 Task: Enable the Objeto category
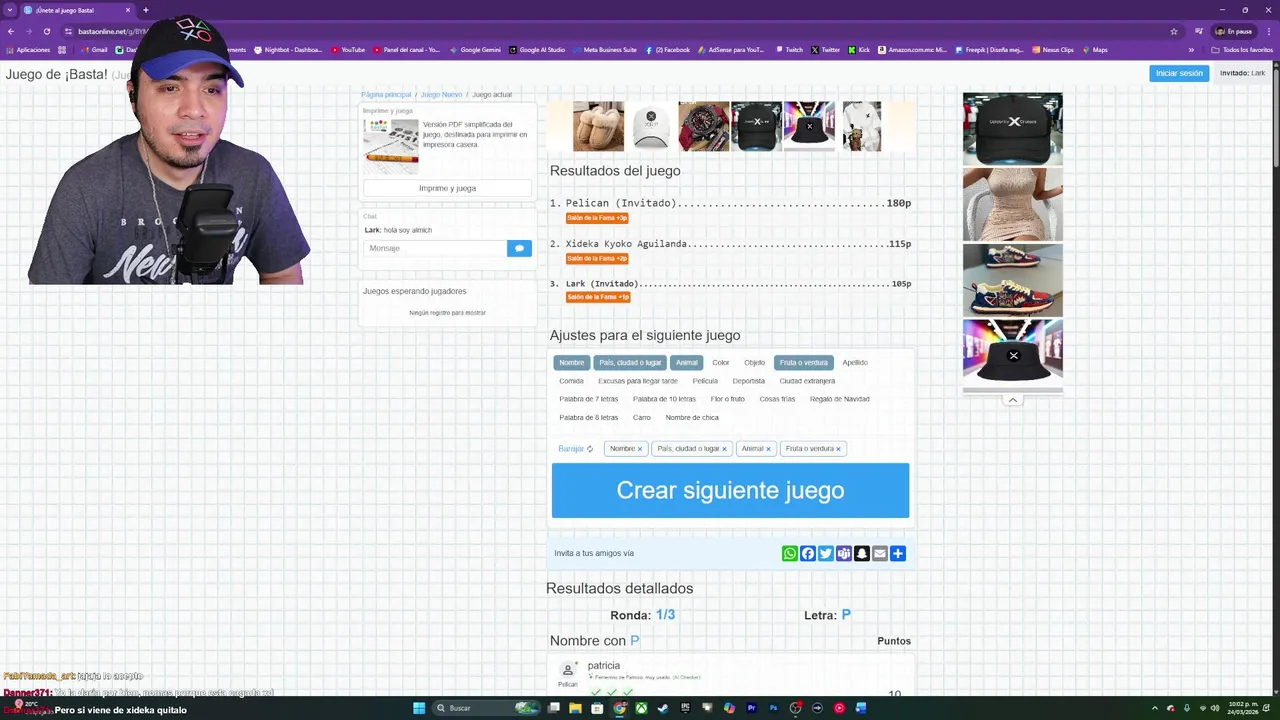pyautogui.click(x=754, y=363)
